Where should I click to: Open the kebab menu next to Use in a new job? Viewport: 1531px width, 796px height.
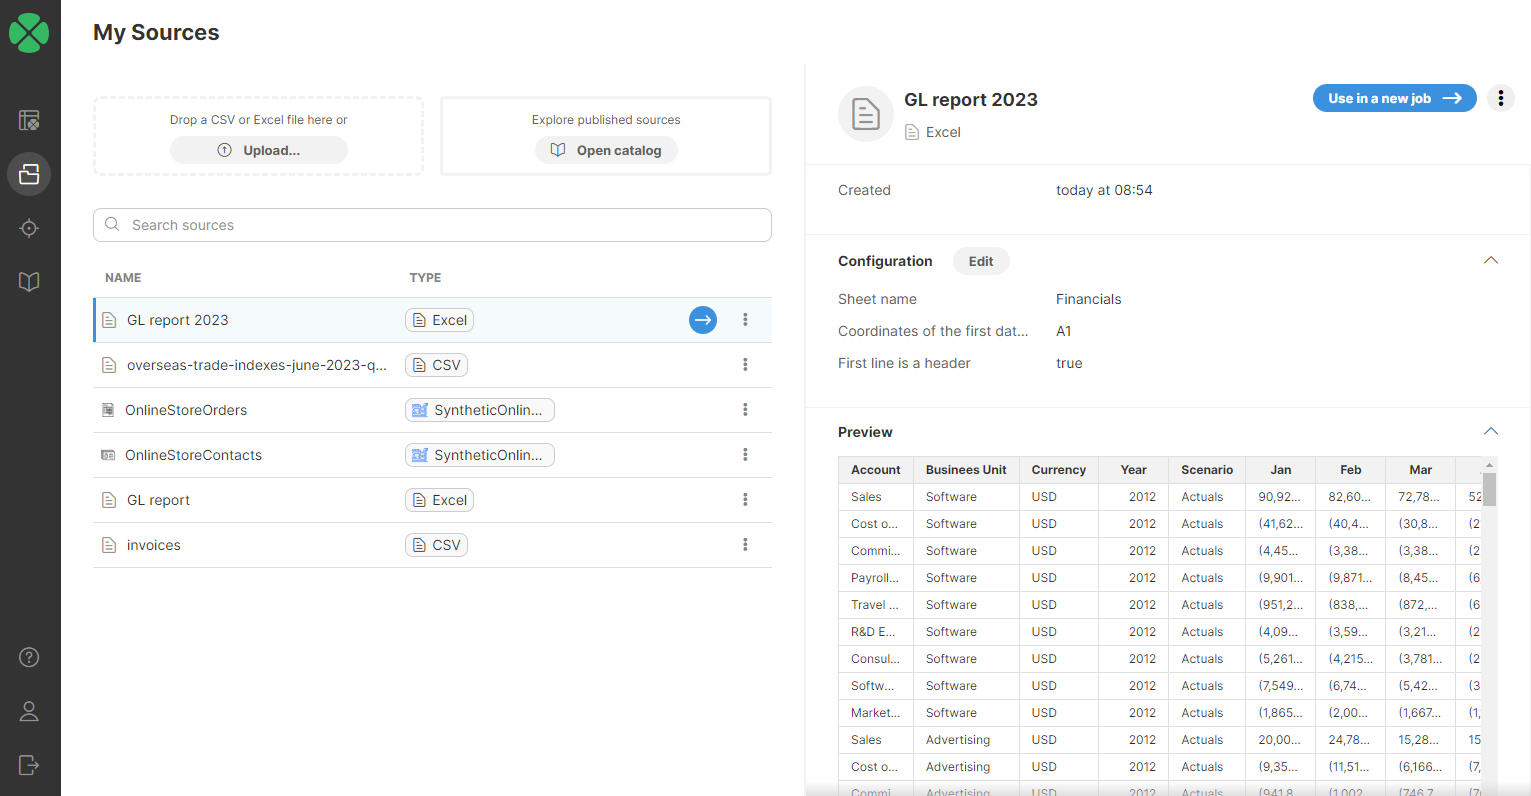pos(1500,98)
